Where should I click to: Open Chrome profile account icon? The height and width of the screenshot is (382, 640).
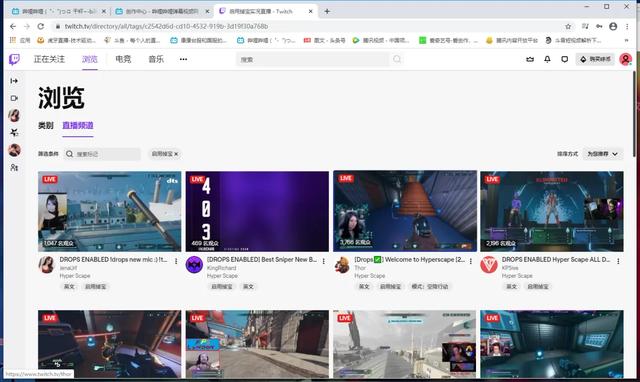tap(613, 27)
